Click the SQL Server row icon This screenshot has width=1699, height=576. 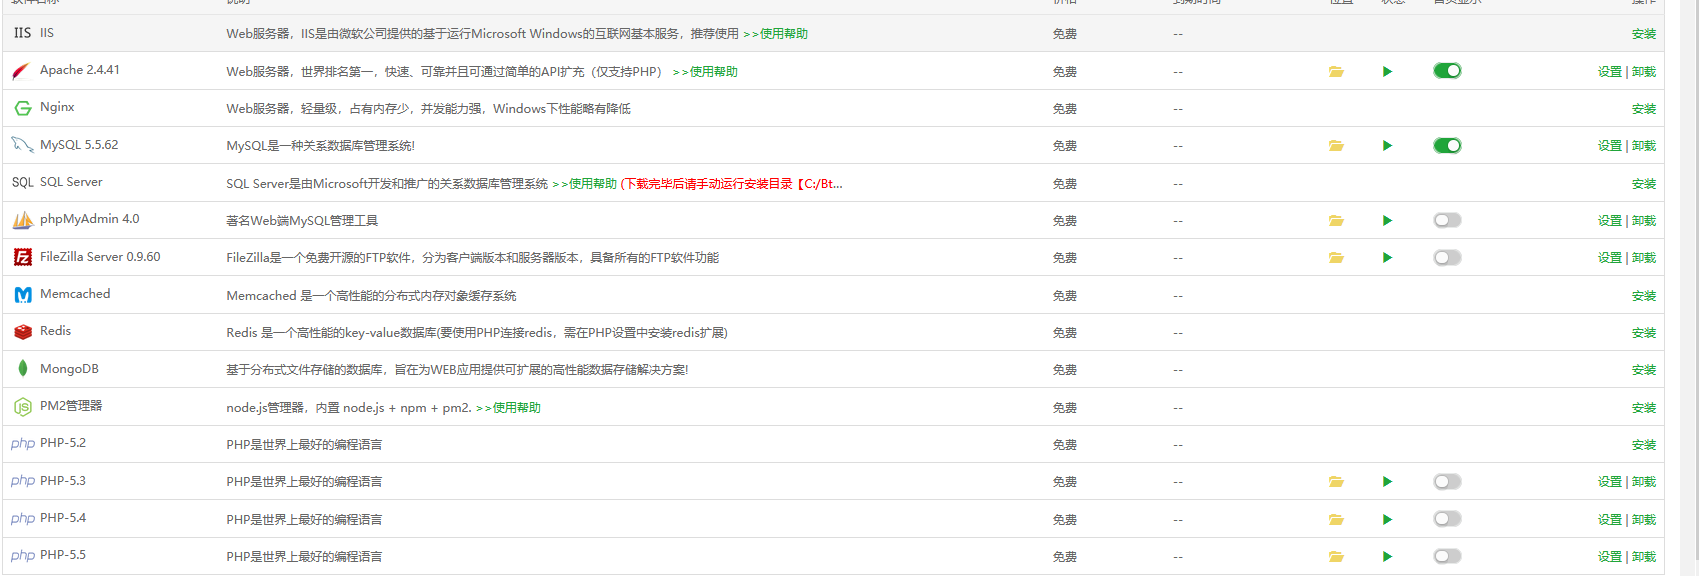(x=22, y=182)
